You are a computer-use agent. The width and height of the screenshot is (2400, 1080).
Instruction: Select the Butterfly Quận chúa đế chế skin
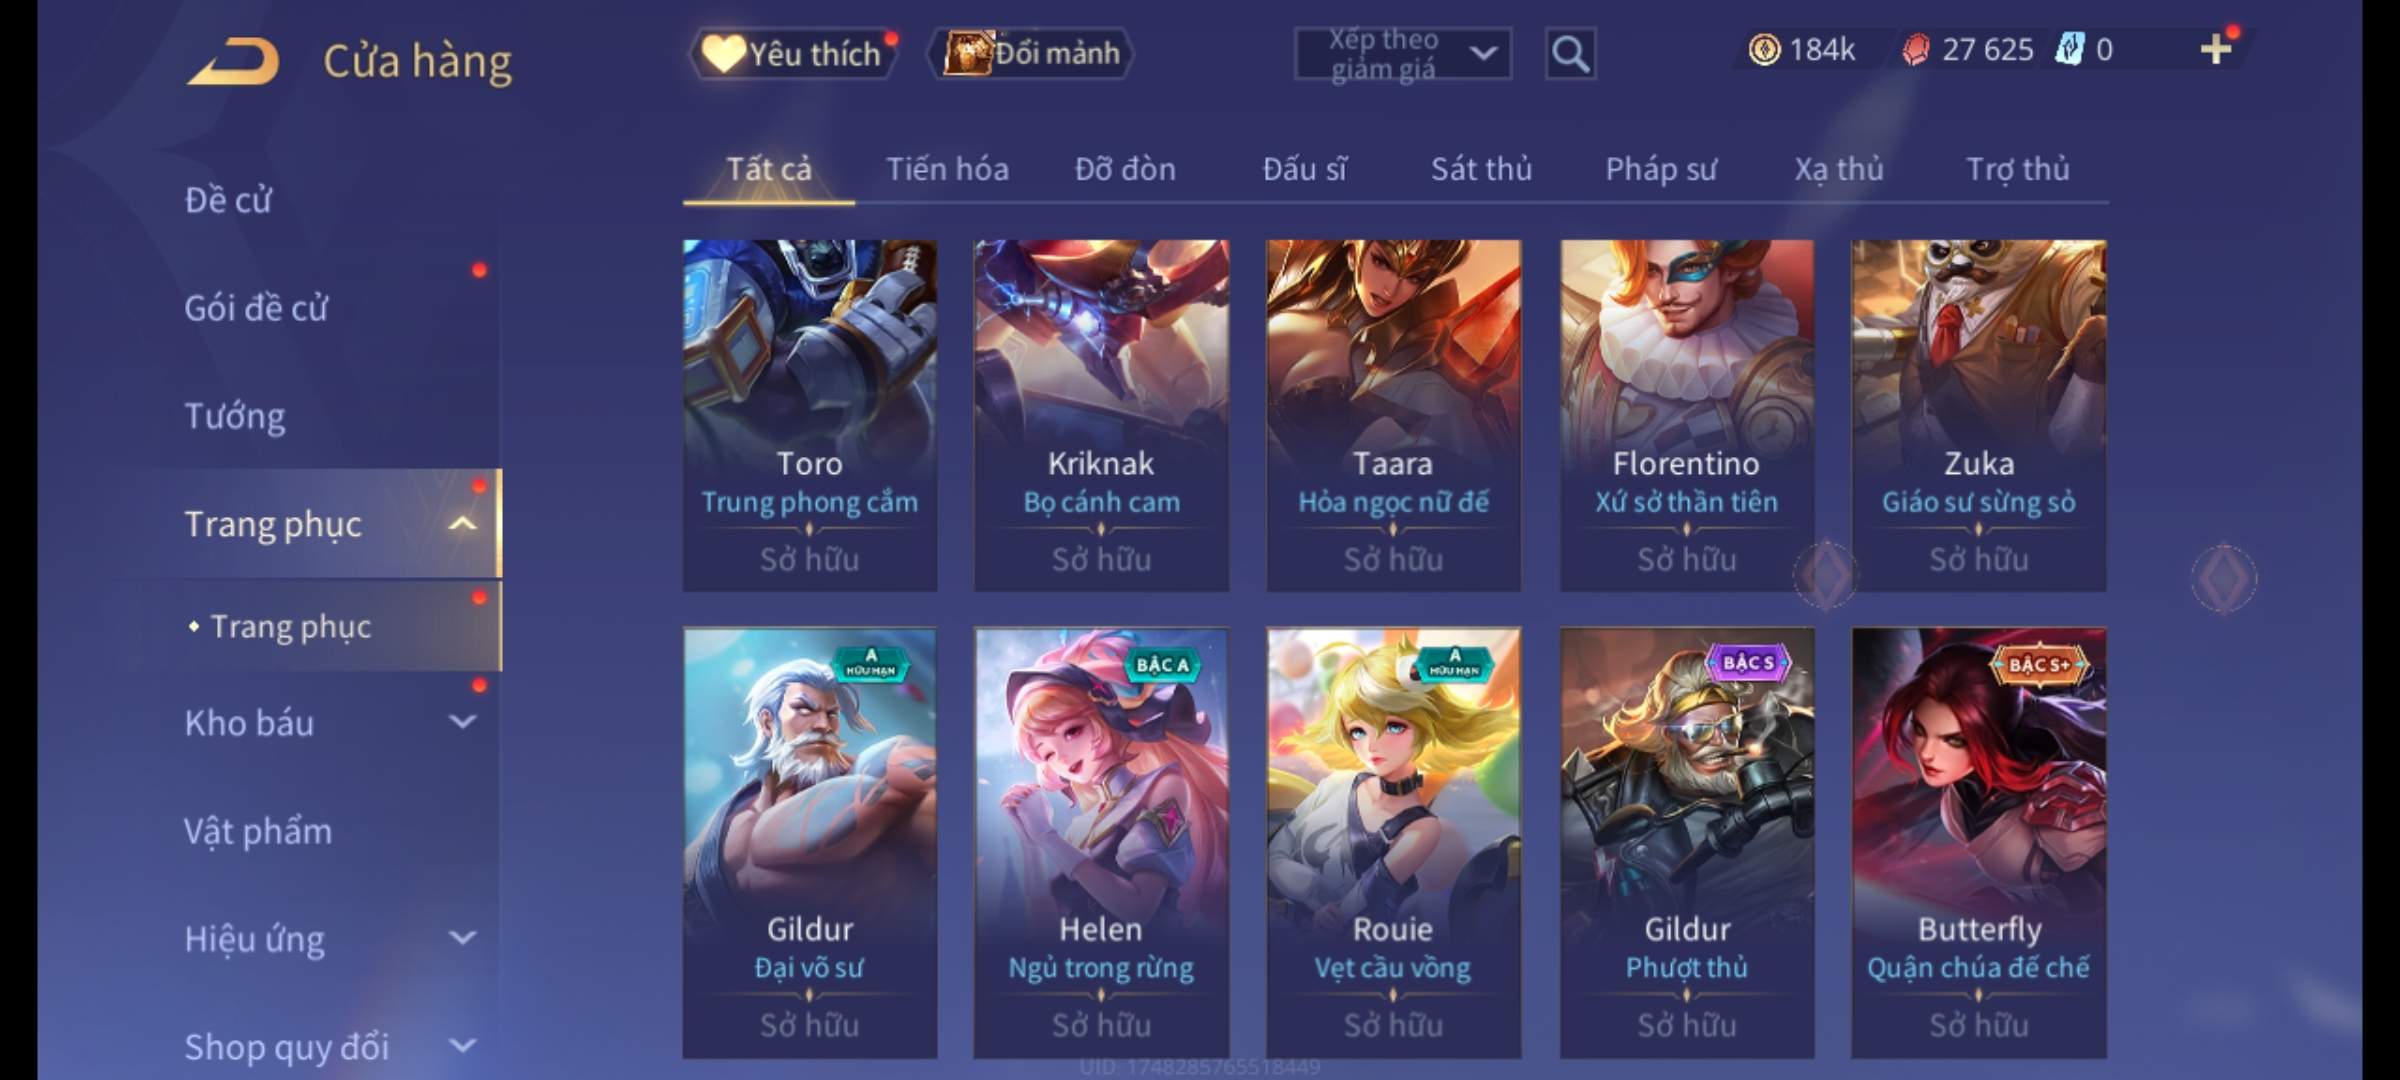click(1978, 842)
